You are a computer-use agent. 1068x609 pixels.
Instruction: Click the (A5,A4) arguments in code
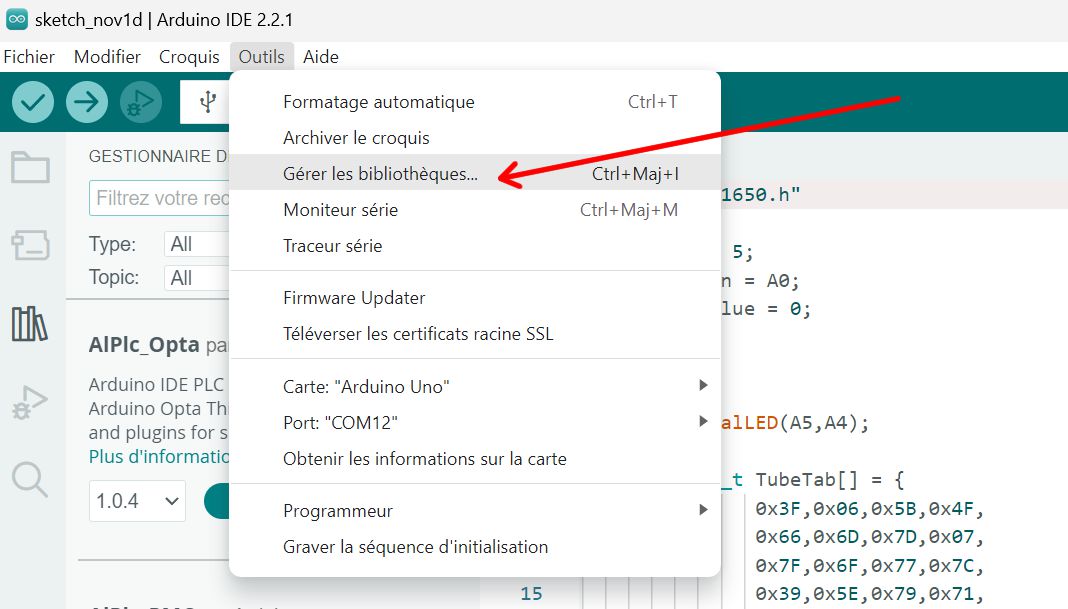point(818,423)
